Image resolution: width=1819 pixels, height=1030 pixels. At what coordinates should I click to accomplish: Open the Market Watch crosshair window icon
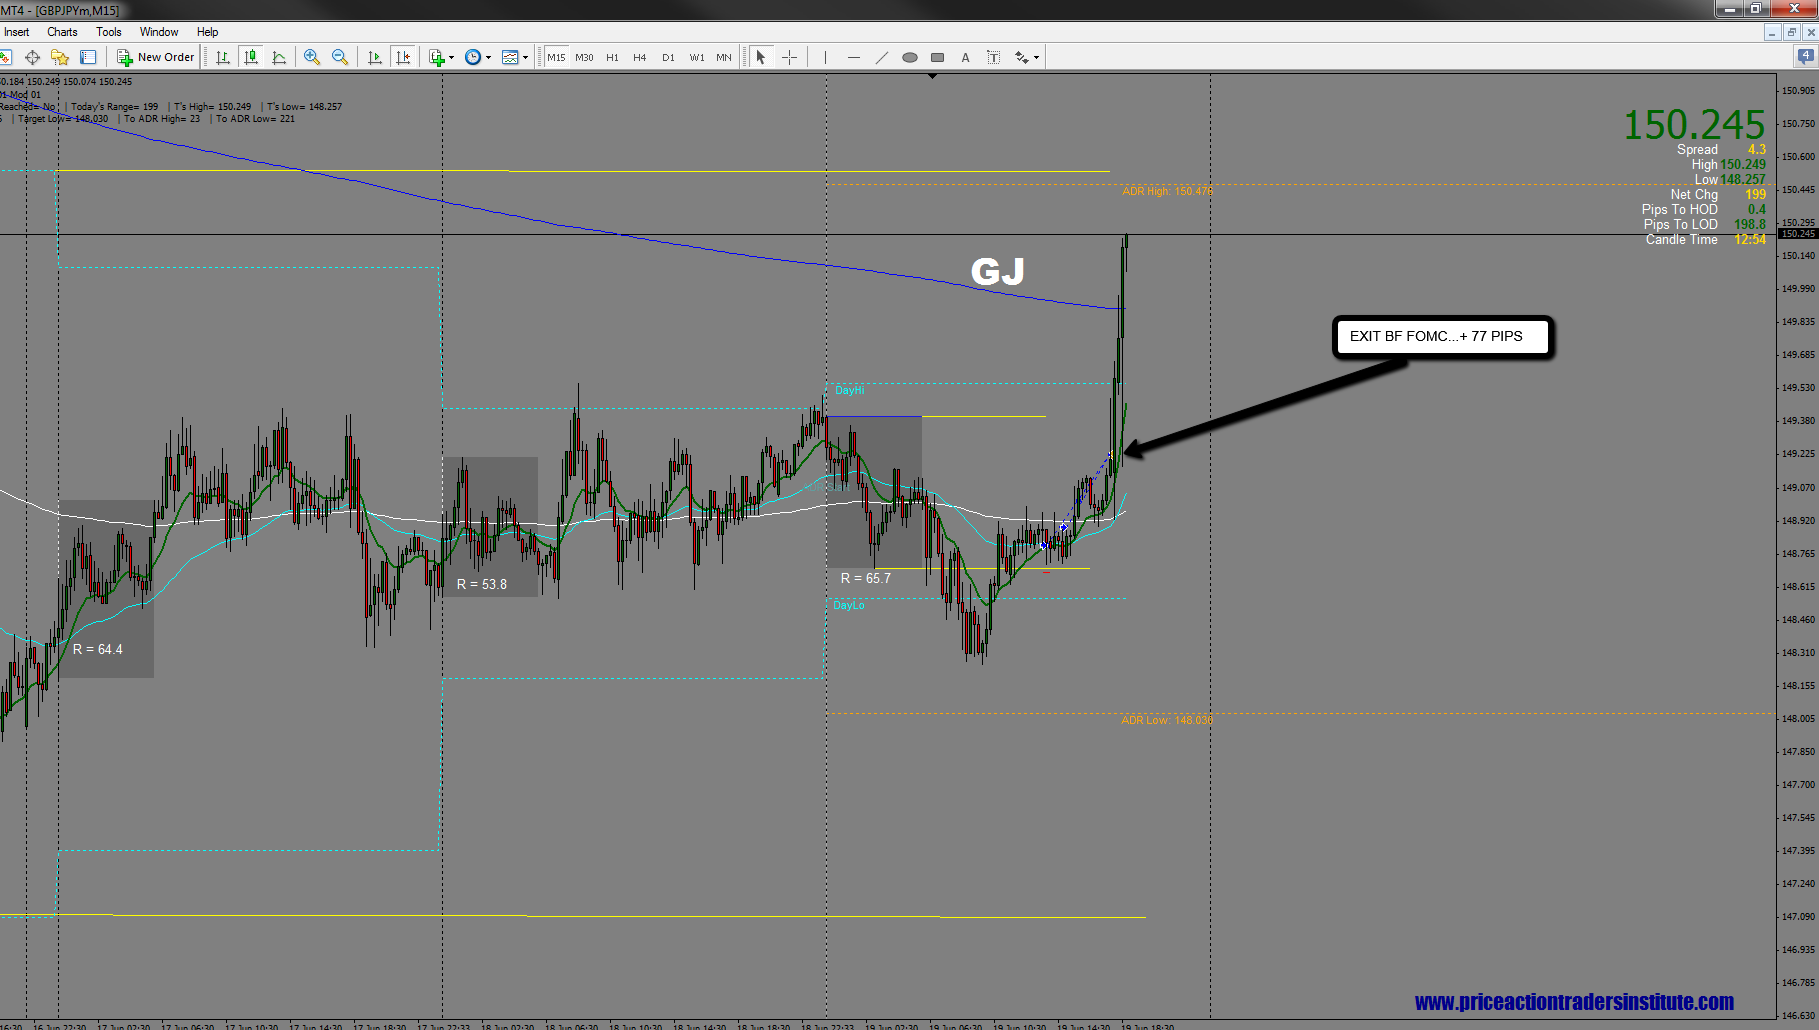coord(32,57)
